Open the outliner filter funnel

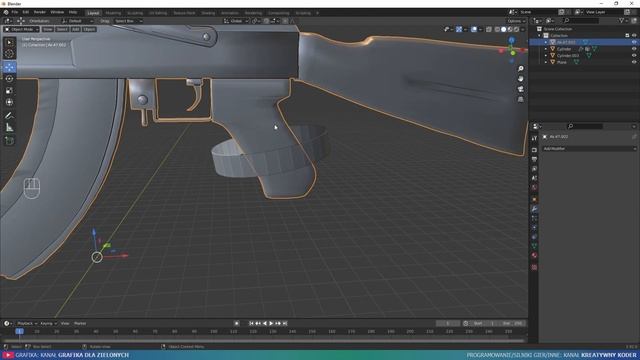coord(621,20)
